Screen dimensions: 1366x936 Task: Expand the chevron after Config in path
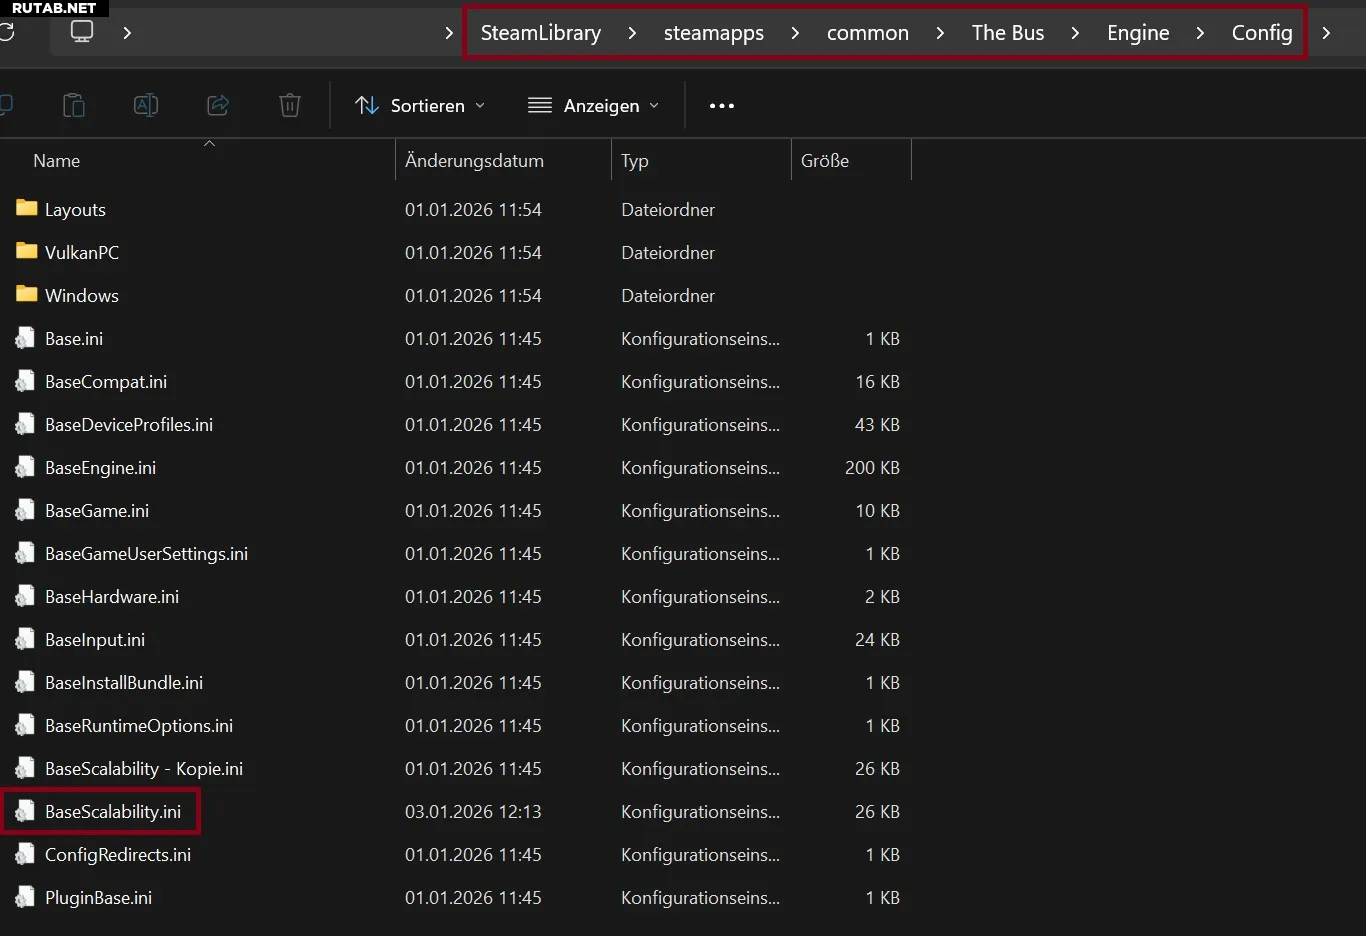[1326, 33]
